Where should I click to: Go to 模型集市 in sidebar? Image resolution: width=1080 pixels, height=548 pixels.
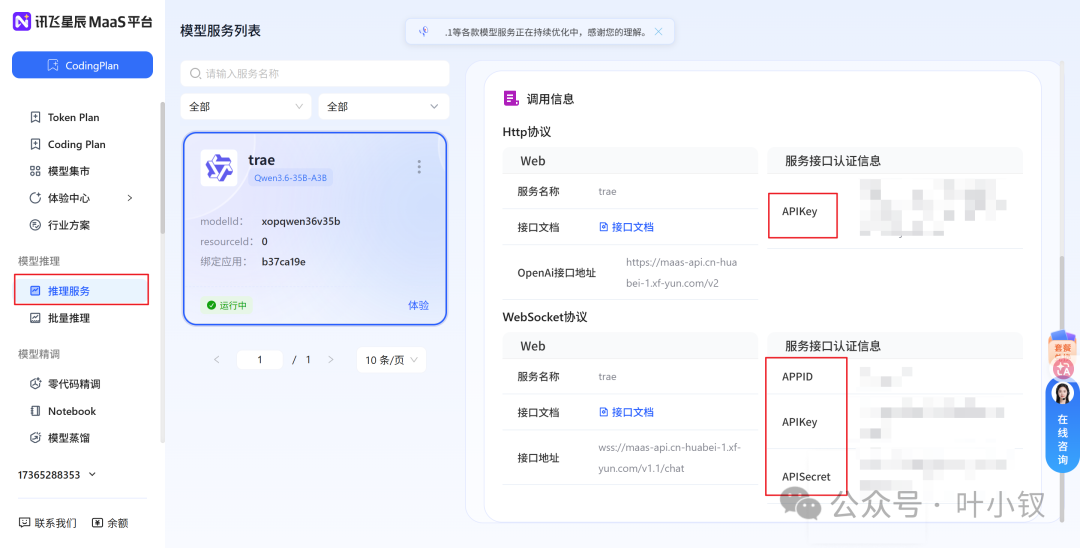(x=69, y=171)
